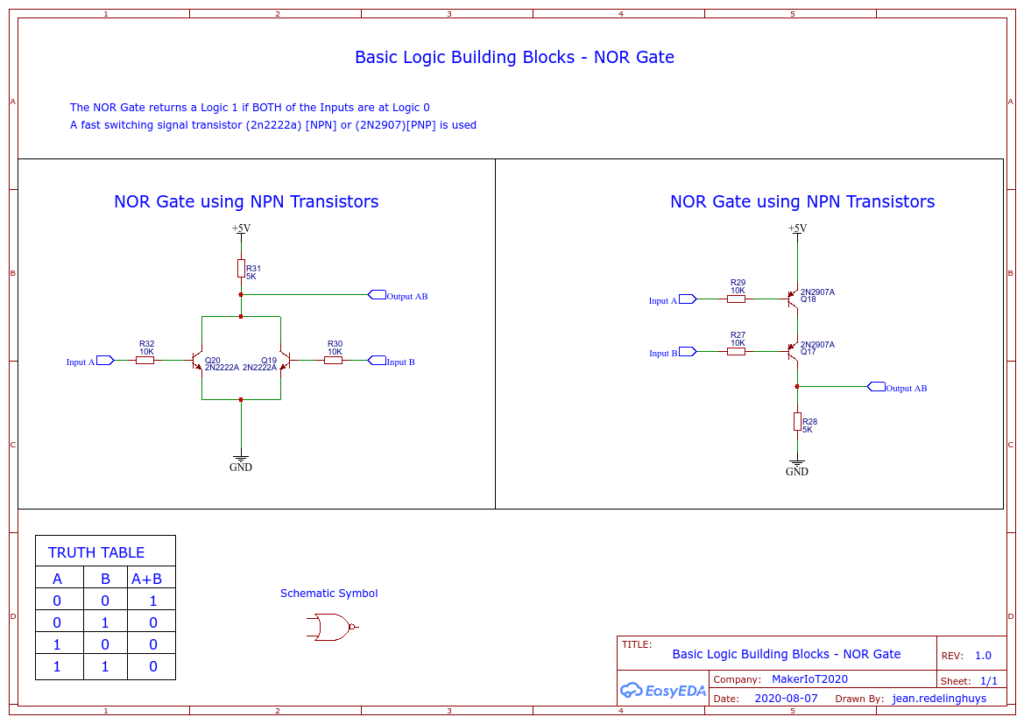Select resistor R31 5K symbol

241,268
